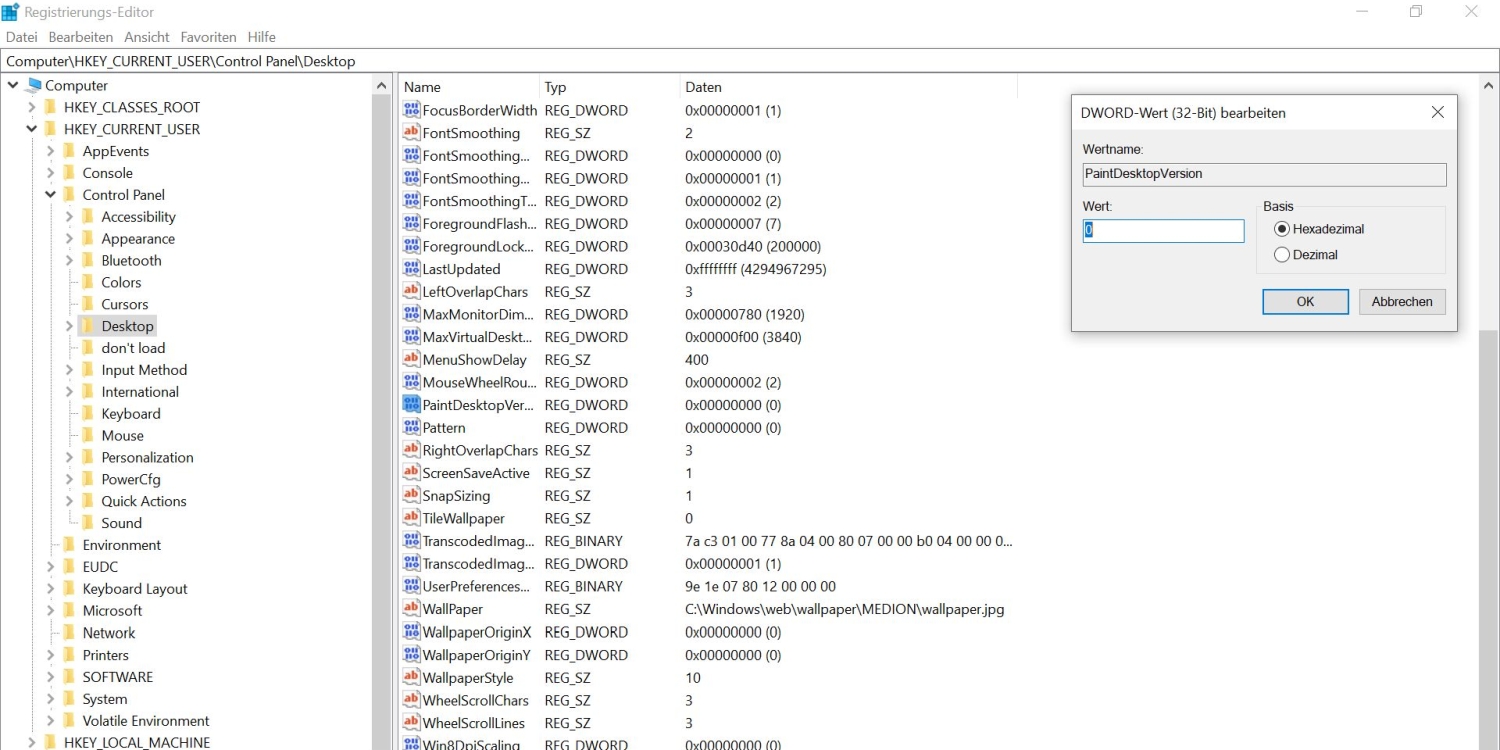Click the ab icon next to WallPaper
Image resolution: width=1500 pixels, height=750 pixels.
click(411, 609)
